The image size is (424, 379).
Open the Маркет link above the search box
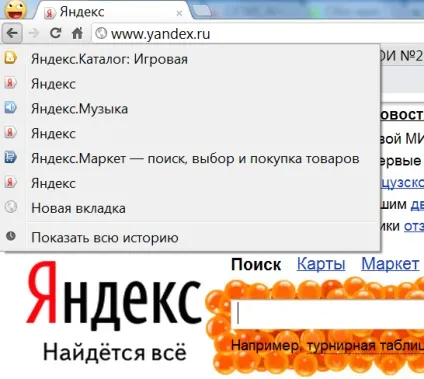[390, 264]
